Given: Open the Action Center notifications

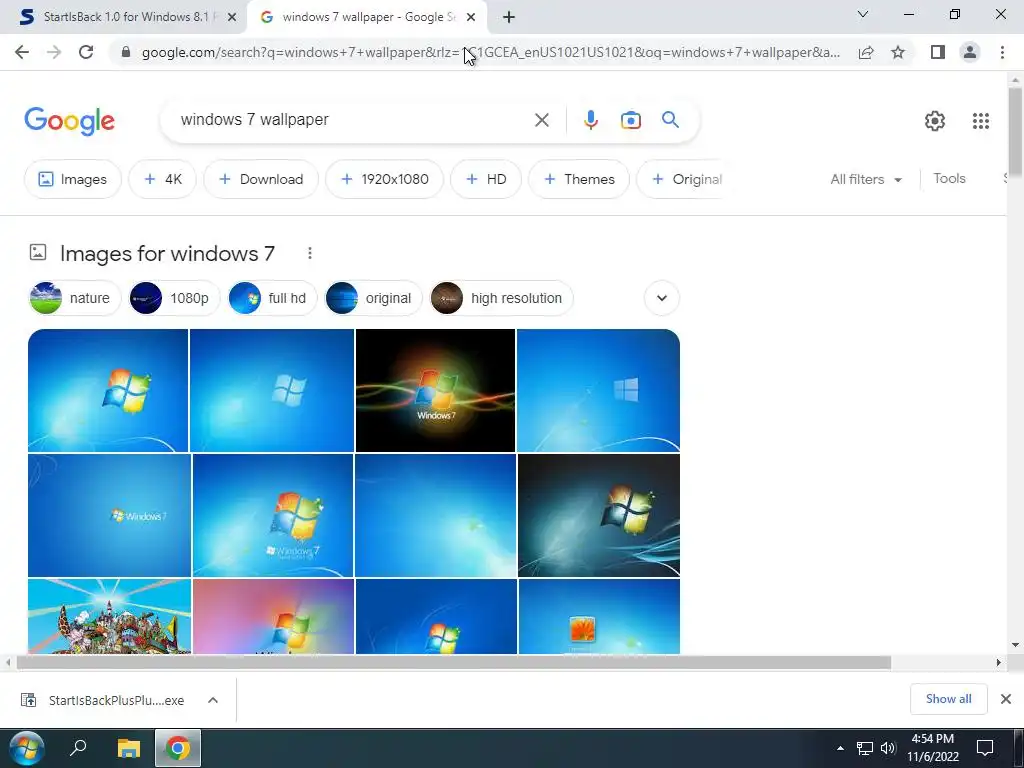Looking at the screenshot, I should pos(984,748).
